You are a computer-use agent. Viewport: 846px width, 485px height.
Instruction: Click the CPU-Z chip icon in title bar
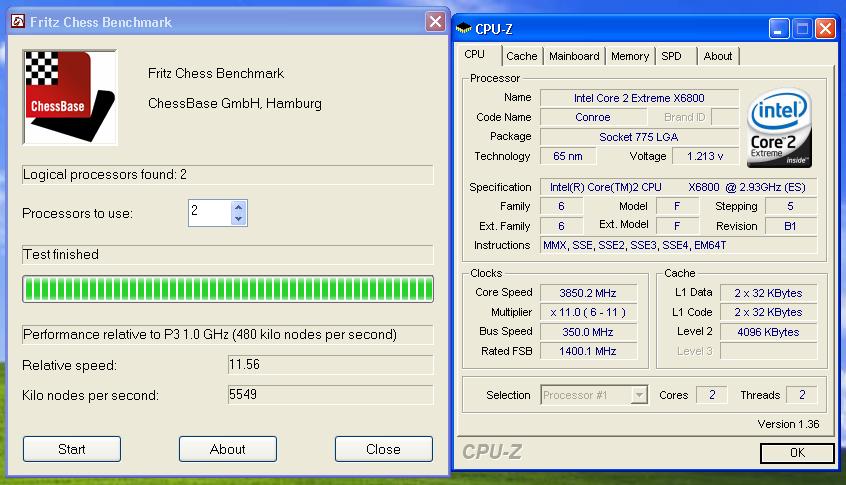463,29
